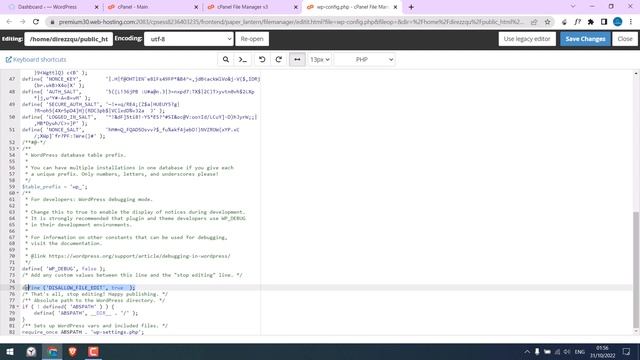Open the Windows Start menu
This screenshot has height=360, width=640.
click(9, 351)
